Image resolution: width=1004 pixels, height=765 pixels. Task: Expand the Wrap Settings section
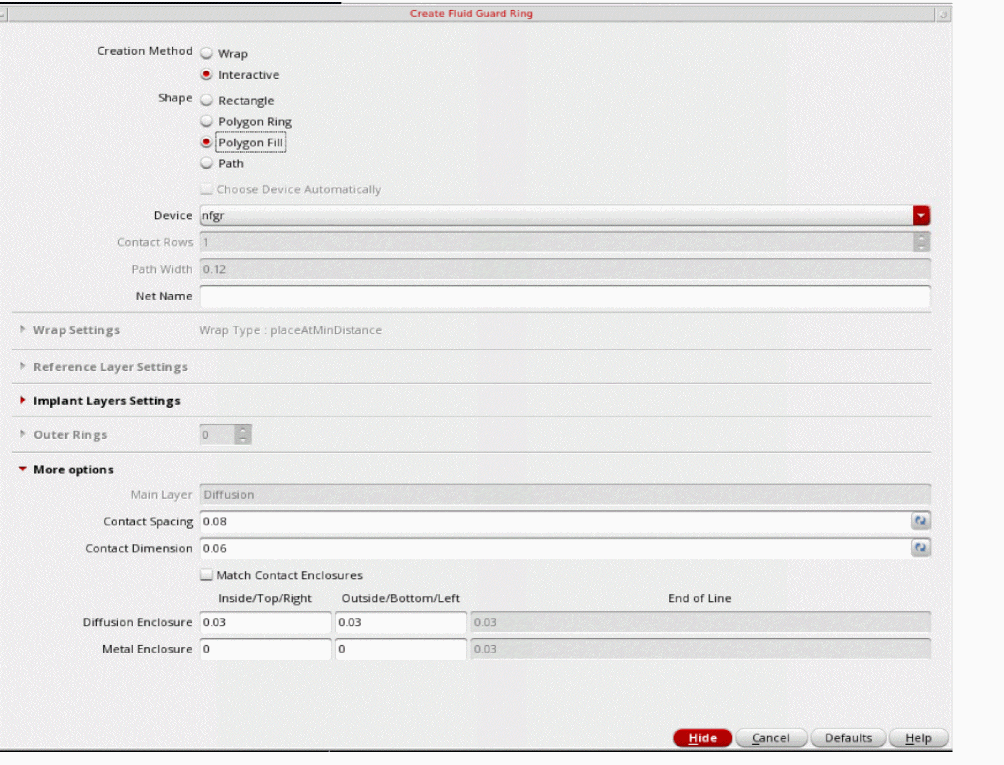[x=22, y=330]
